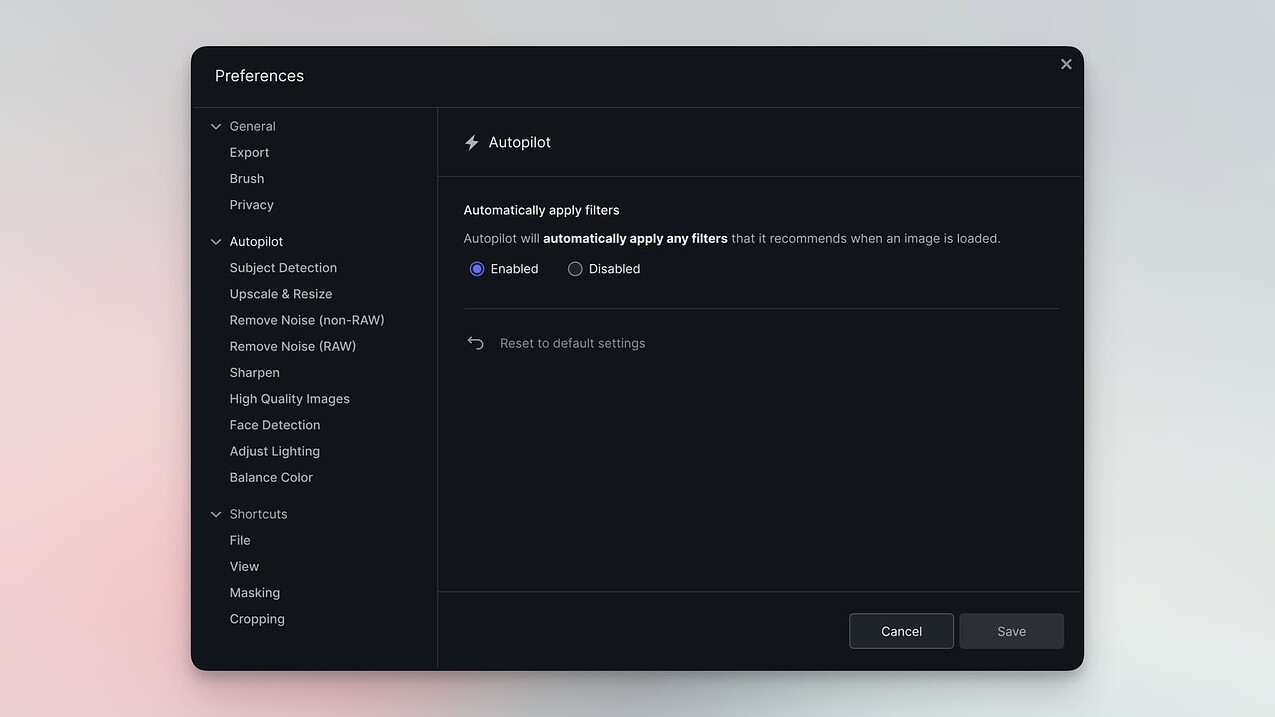Screen dimensions: 1275x717
Task: Click the undo arrow beside Reset to default settings
Action: [475, 342]
